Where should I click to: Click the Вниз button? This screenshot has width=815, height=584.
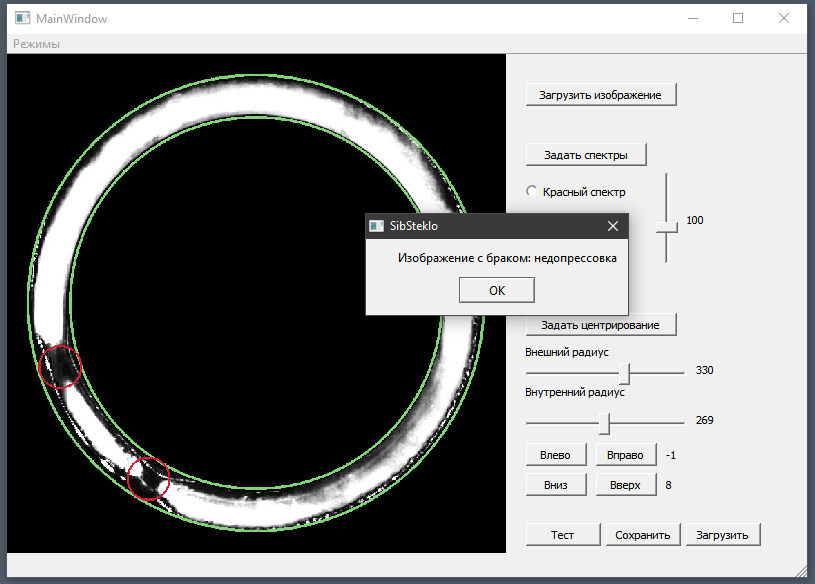(556, 485)
